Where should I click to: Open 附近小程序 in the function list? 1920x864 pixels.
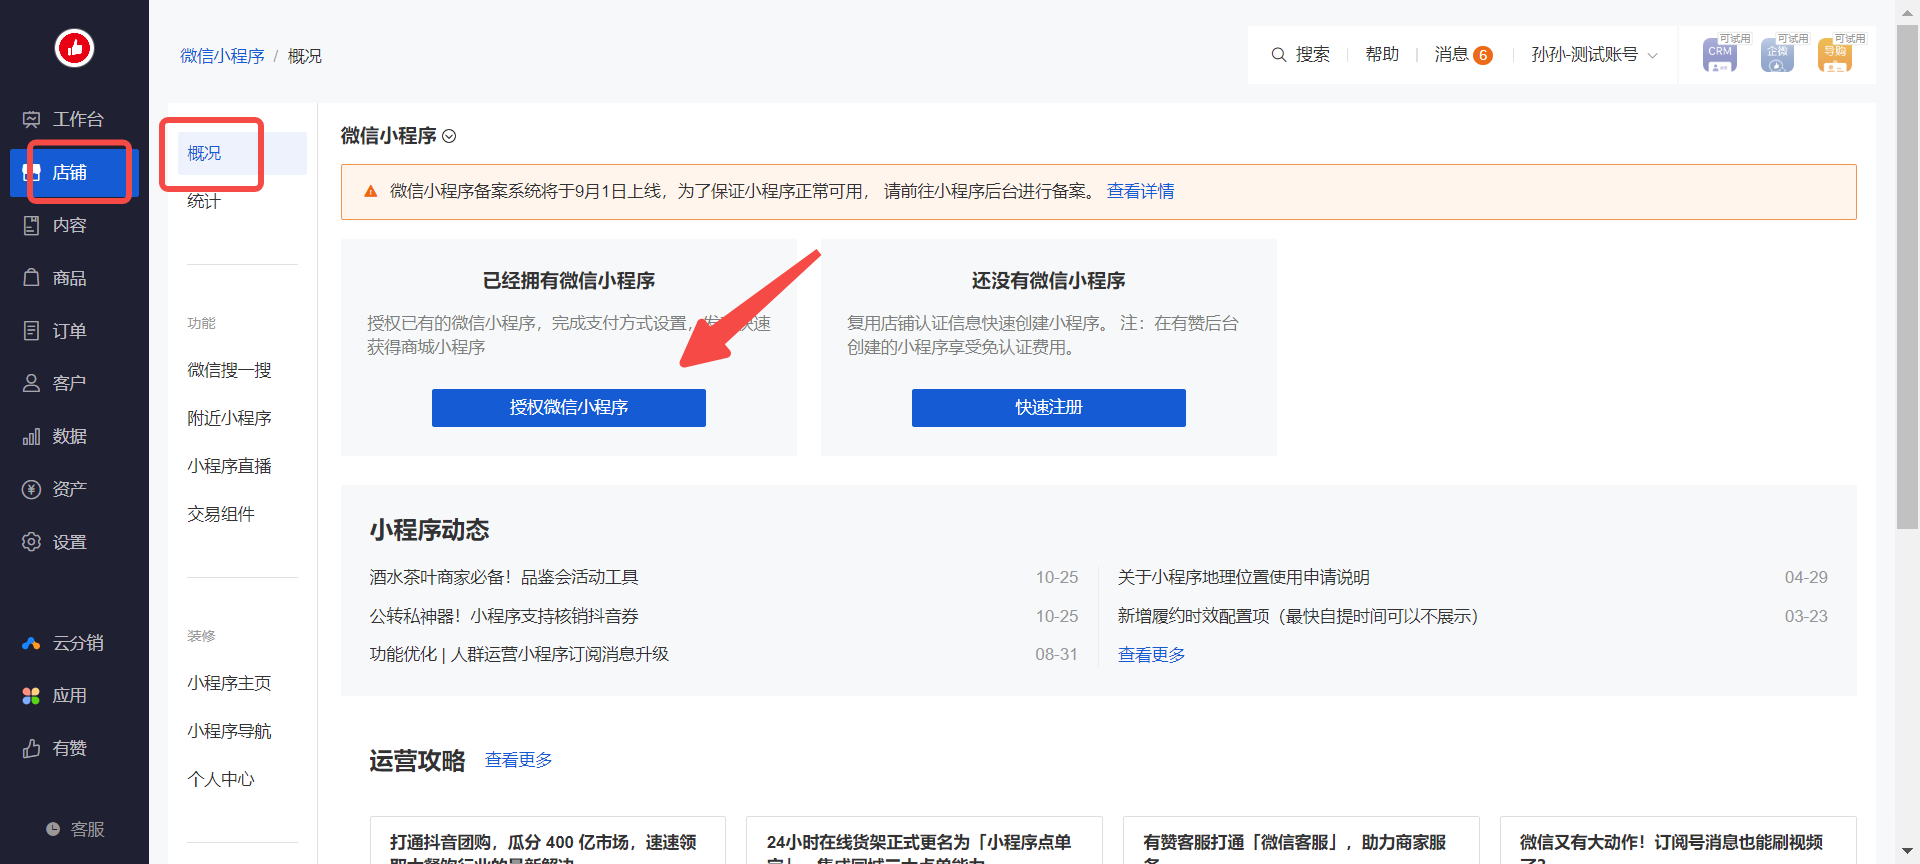[x=229, y=418]
